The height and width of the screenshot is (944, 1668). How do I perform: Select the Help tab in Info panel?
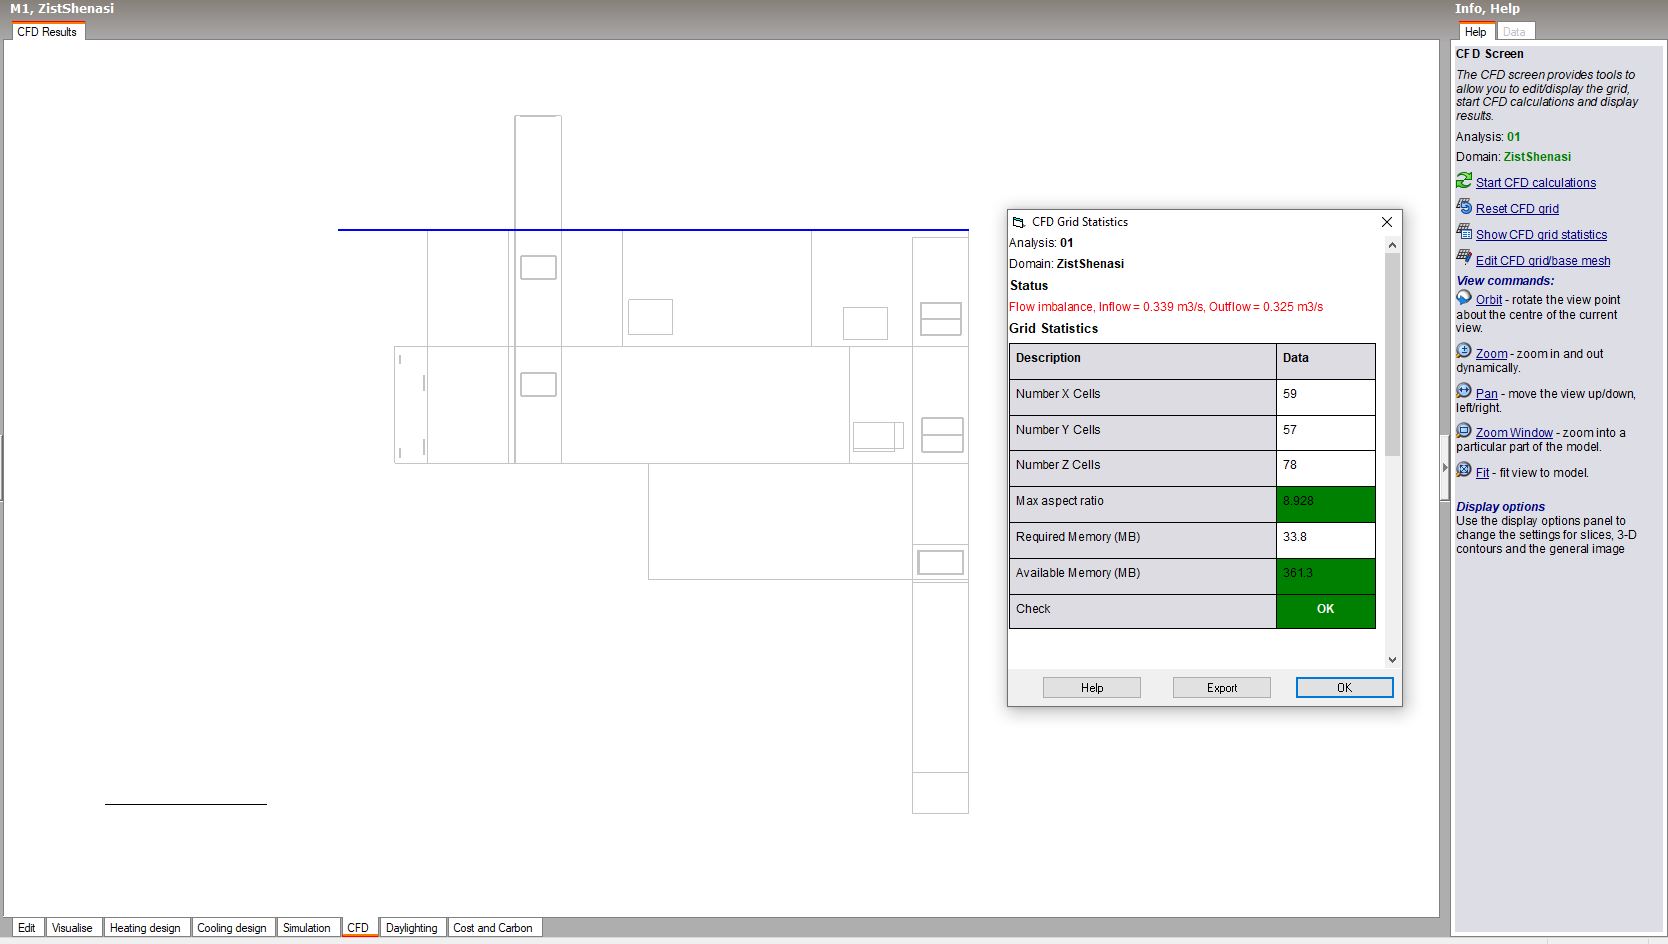(1475, 32)
